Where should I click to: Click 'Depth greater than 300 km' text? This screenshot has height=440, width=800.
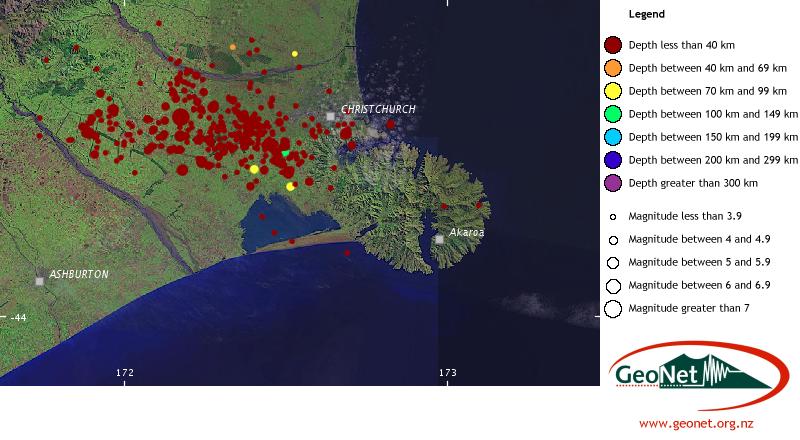693,183
